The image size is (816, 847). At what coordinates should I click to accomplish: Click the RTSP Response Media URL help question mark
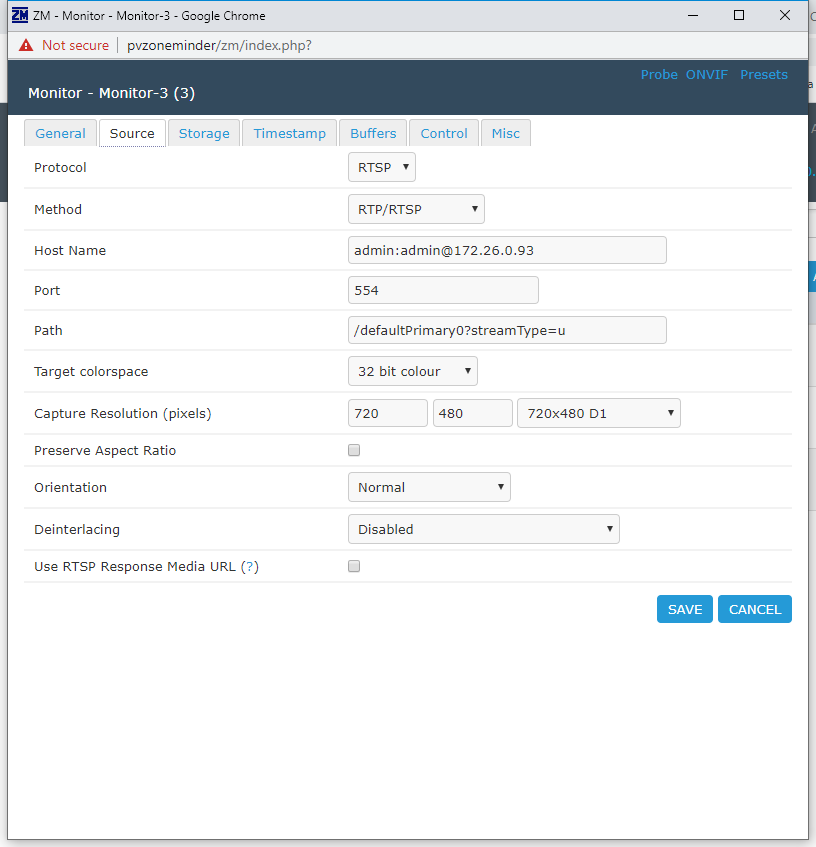click(x=249, y=567)
